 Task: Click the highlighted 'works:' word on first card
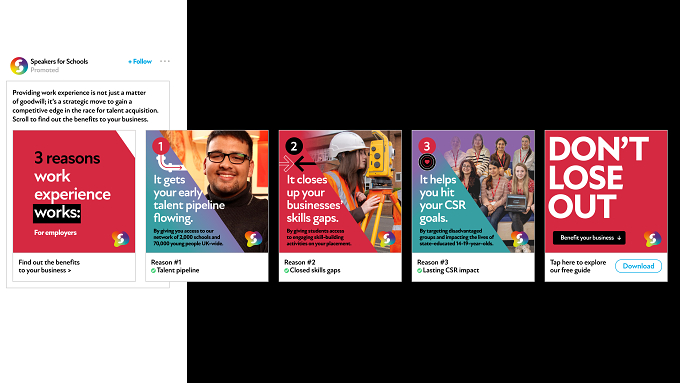(x=57, y=213)
